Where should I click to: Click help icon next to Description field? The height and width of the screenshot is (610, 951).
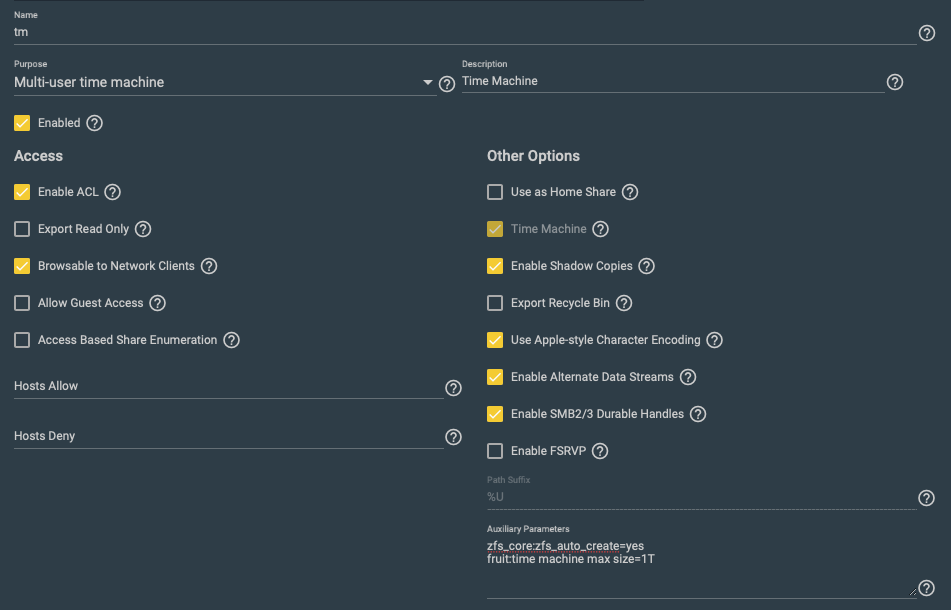(895, 82)
